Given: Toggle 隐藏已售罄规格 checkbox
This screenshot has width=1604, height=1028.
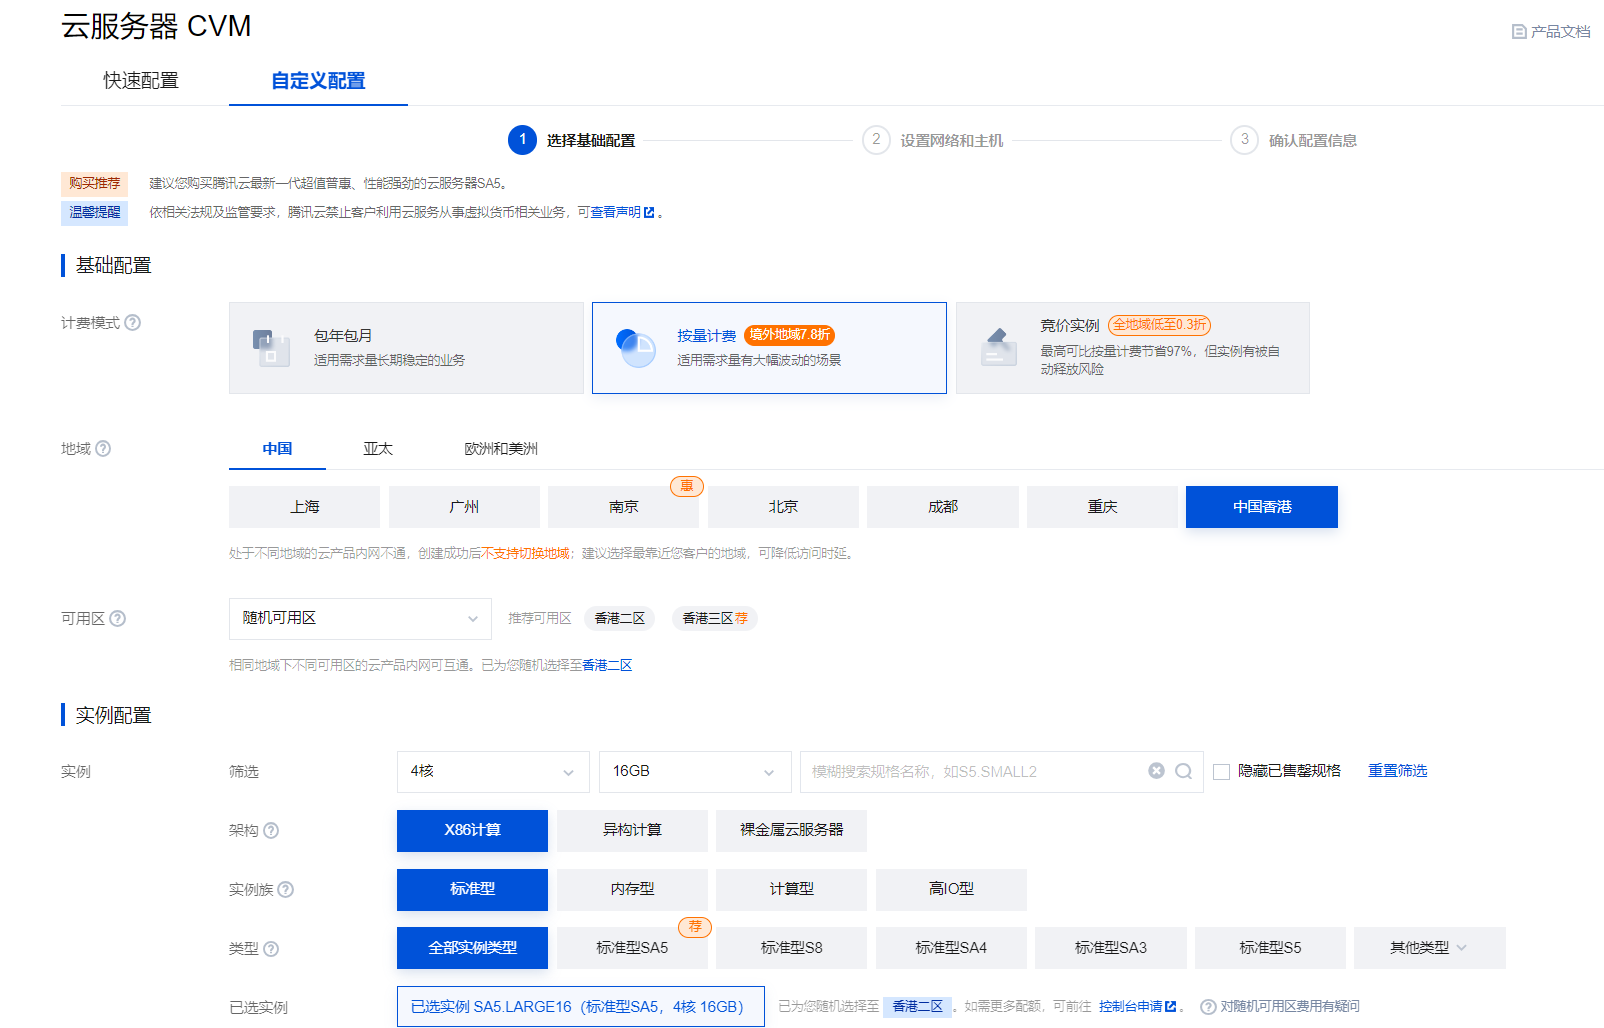Looking at the screenshot, I should pos(1221,772).
